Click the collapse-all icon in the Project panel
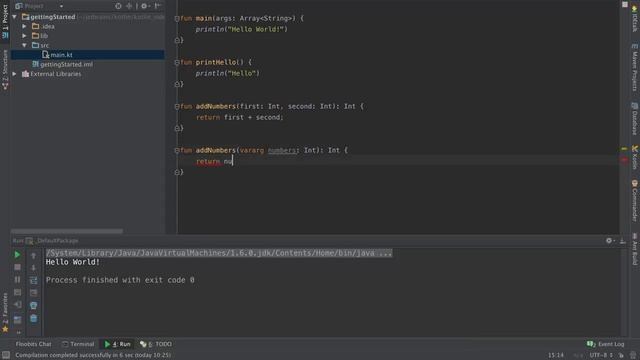 tap(129, 6)
